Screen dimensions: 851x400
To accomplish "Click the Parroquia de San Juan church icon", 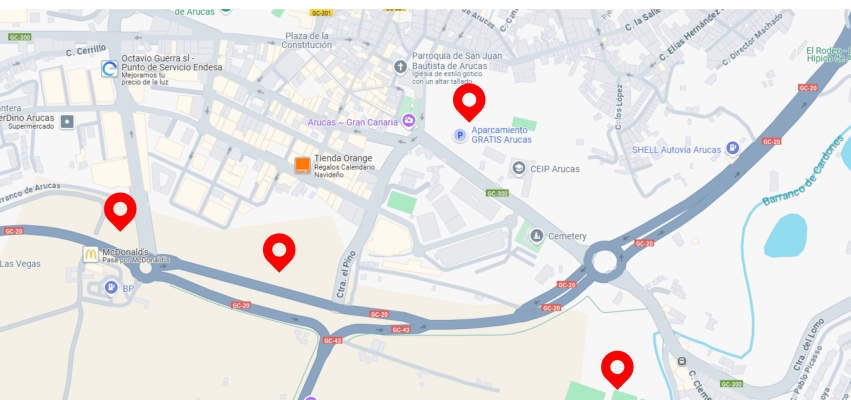I will [400, 67].
